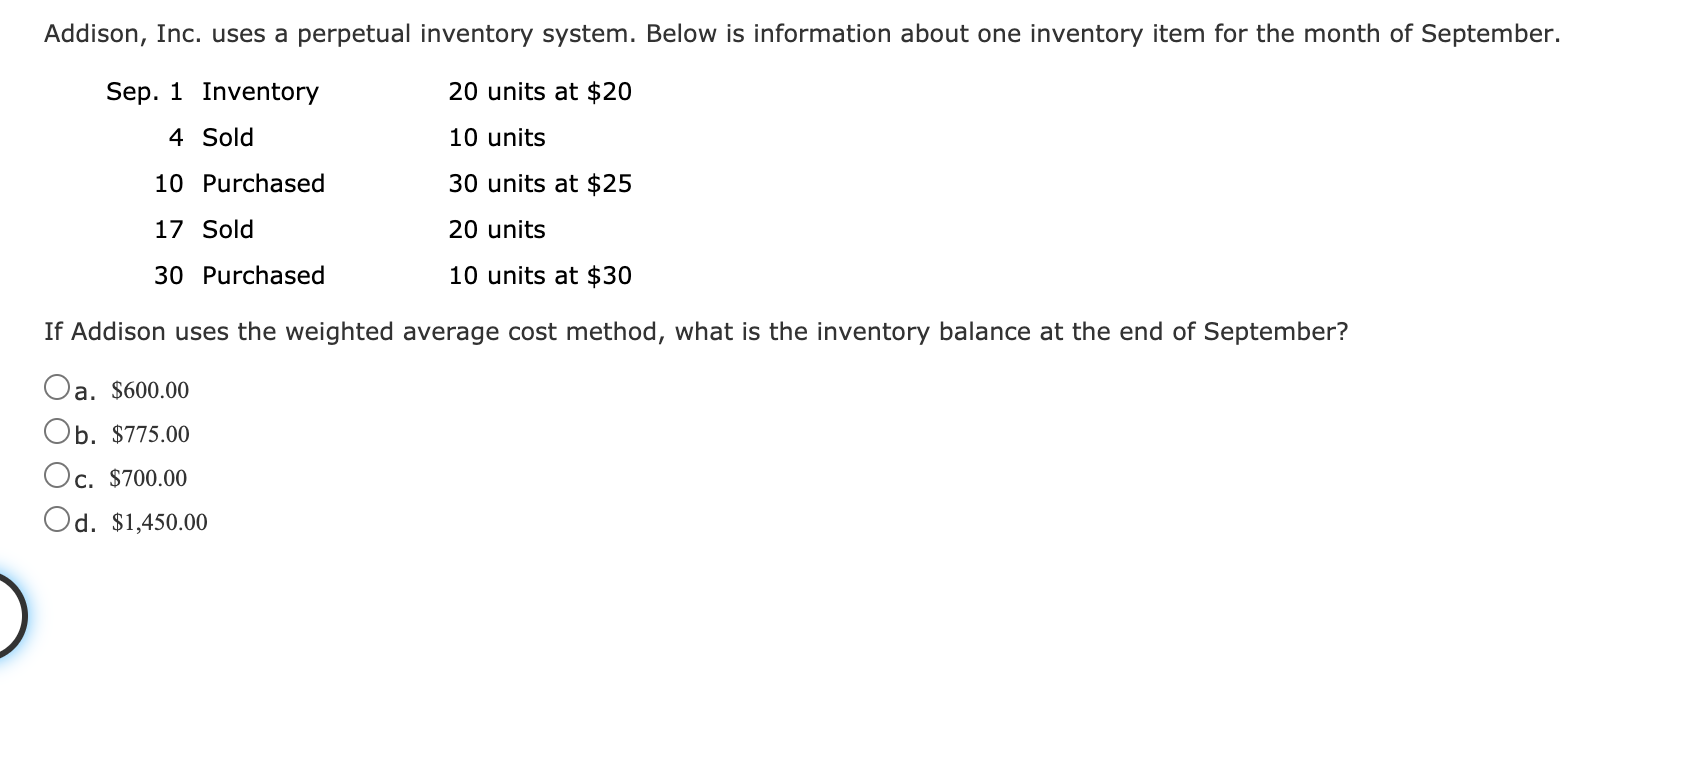
Task: Click the row showing 4 Sold
Action: (x=212, y=137)
